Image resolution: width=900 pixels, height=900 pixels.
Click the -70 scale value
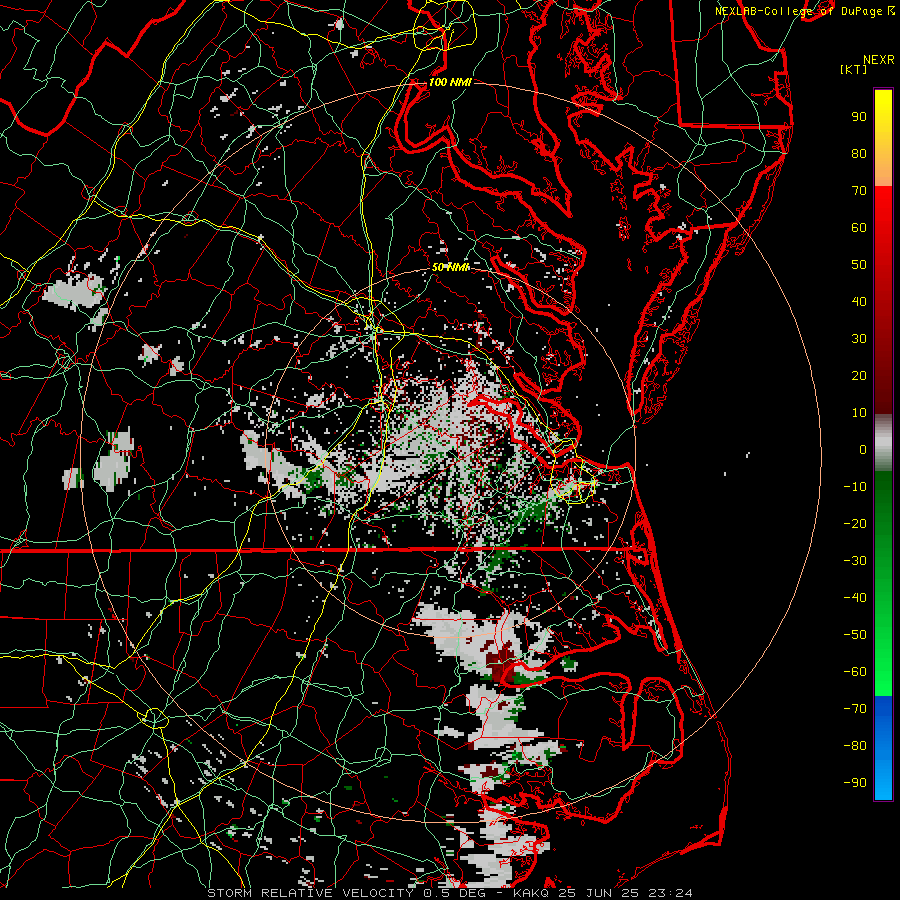coord(855,709)
